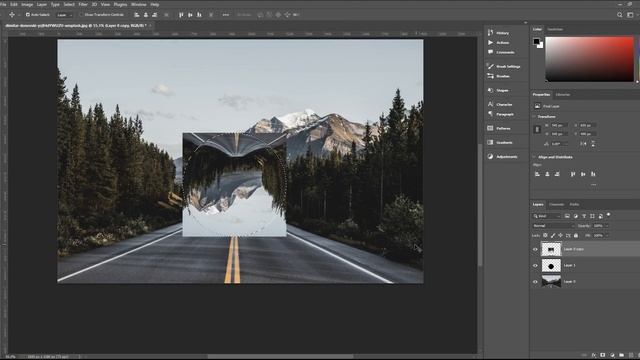Toggle visibility of Layer 0

point(535,282)
